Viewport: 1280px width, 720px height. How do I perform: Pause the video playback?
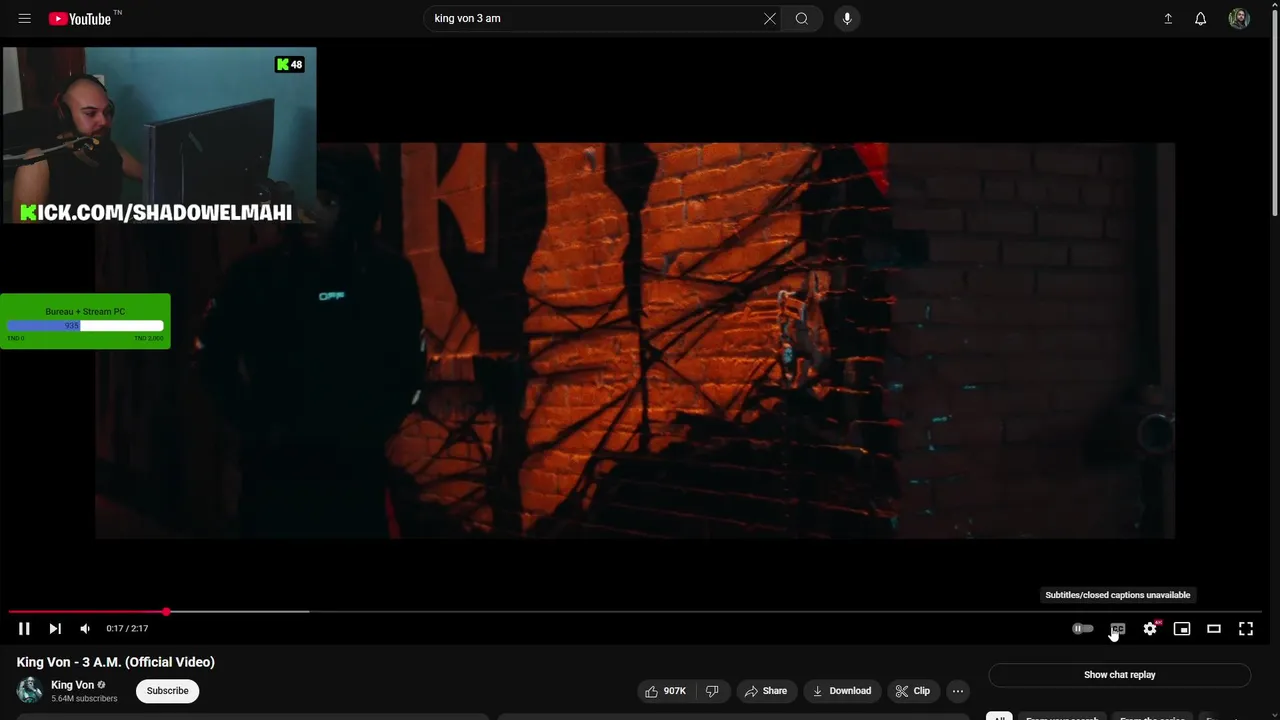[x=24, y=628]
